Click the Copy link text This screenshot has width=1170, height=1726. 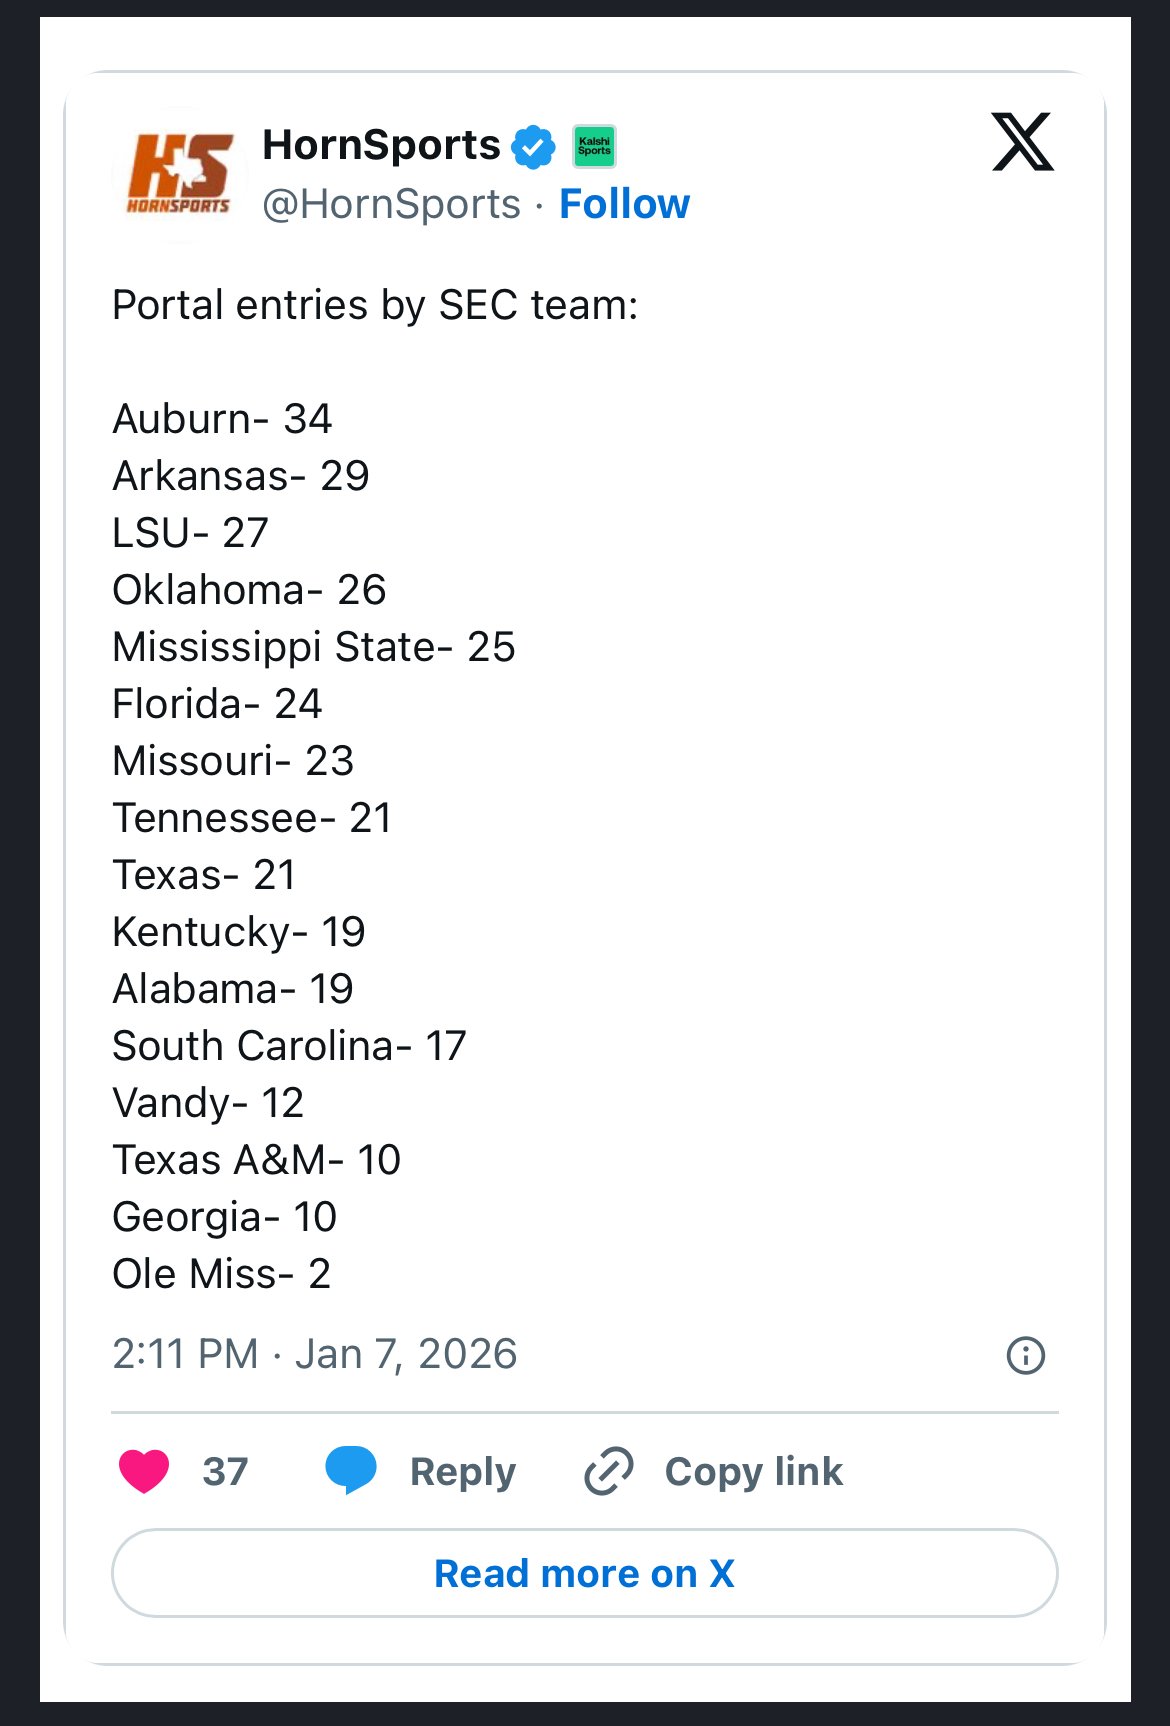[754, 1472]
